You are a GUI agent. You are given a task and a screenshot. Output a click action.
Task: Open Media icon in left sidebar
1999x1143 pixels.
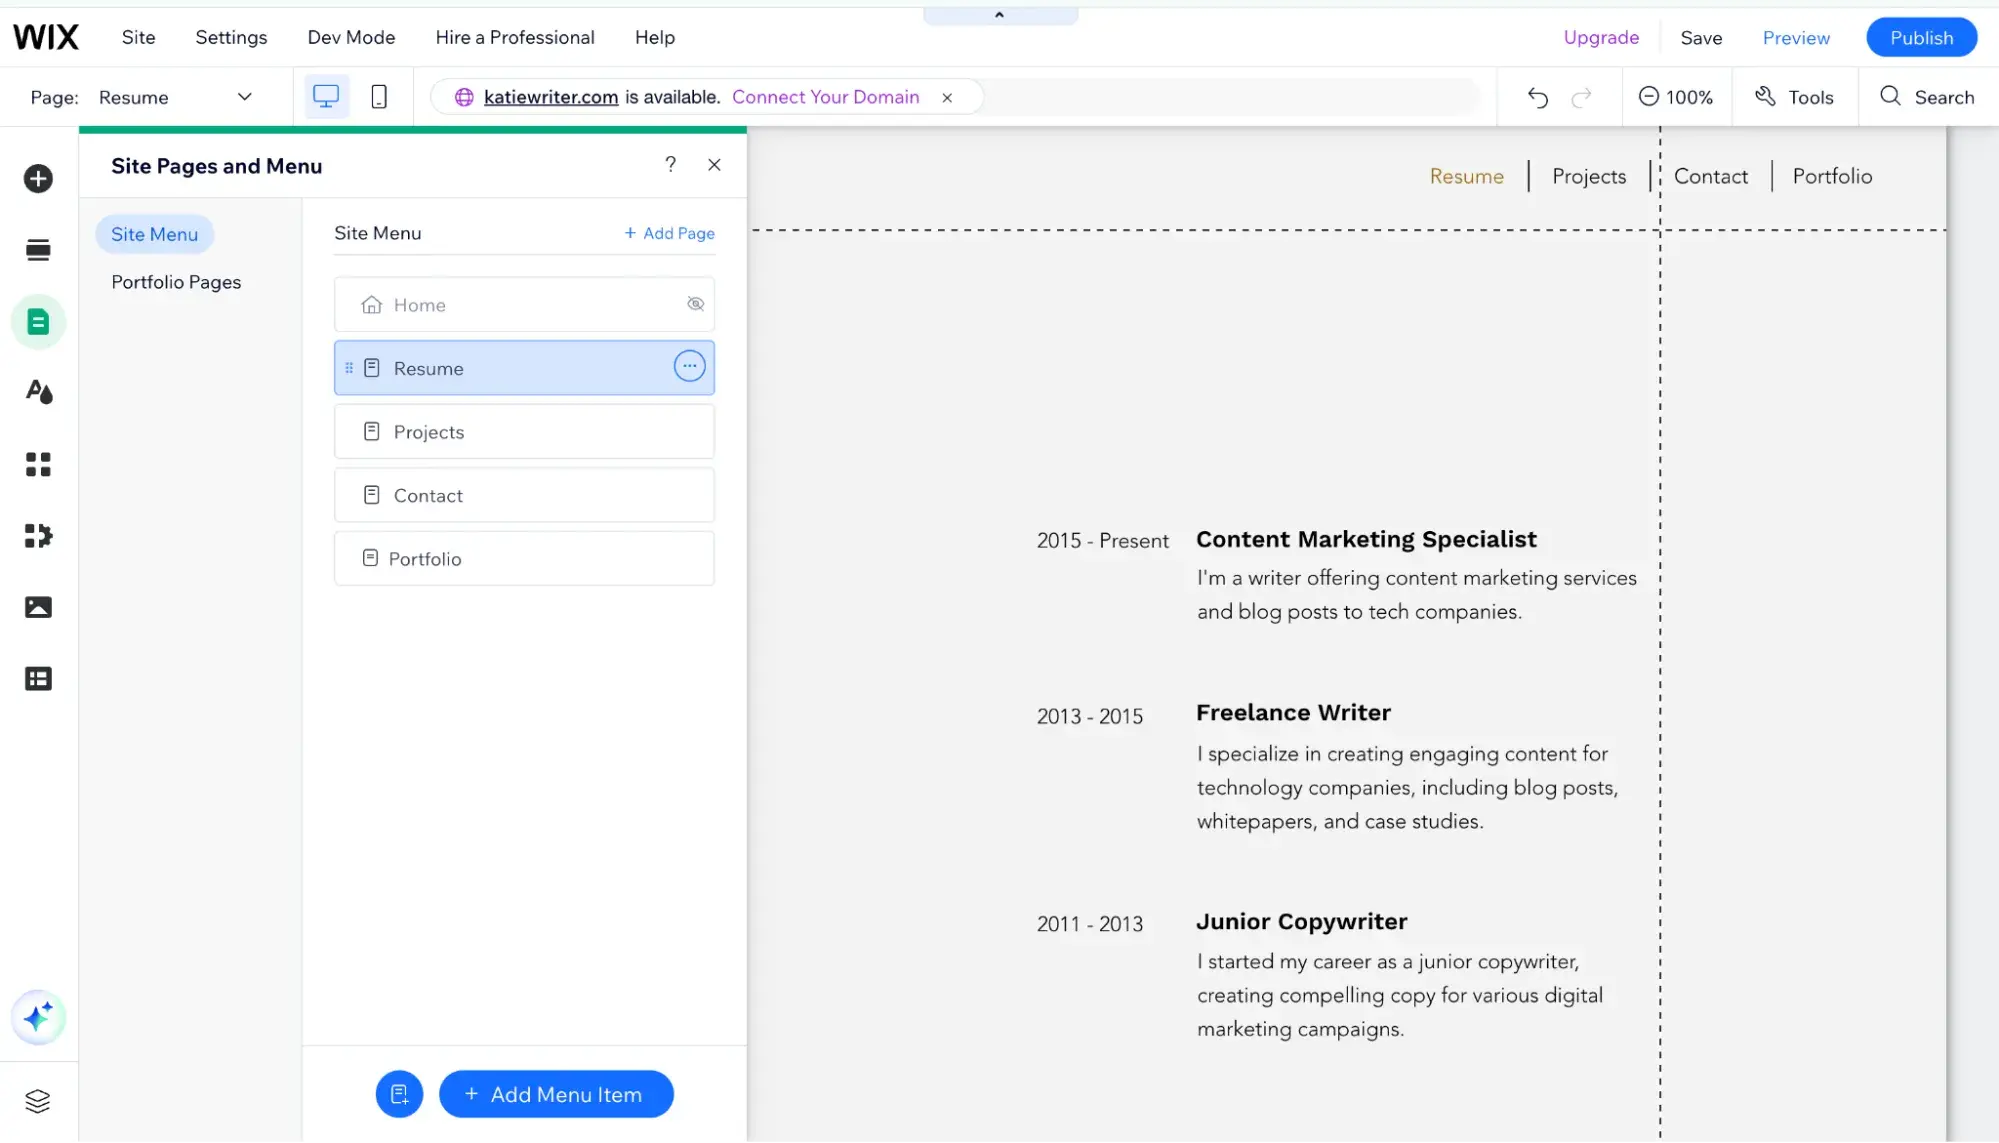[x=38, y=607]
